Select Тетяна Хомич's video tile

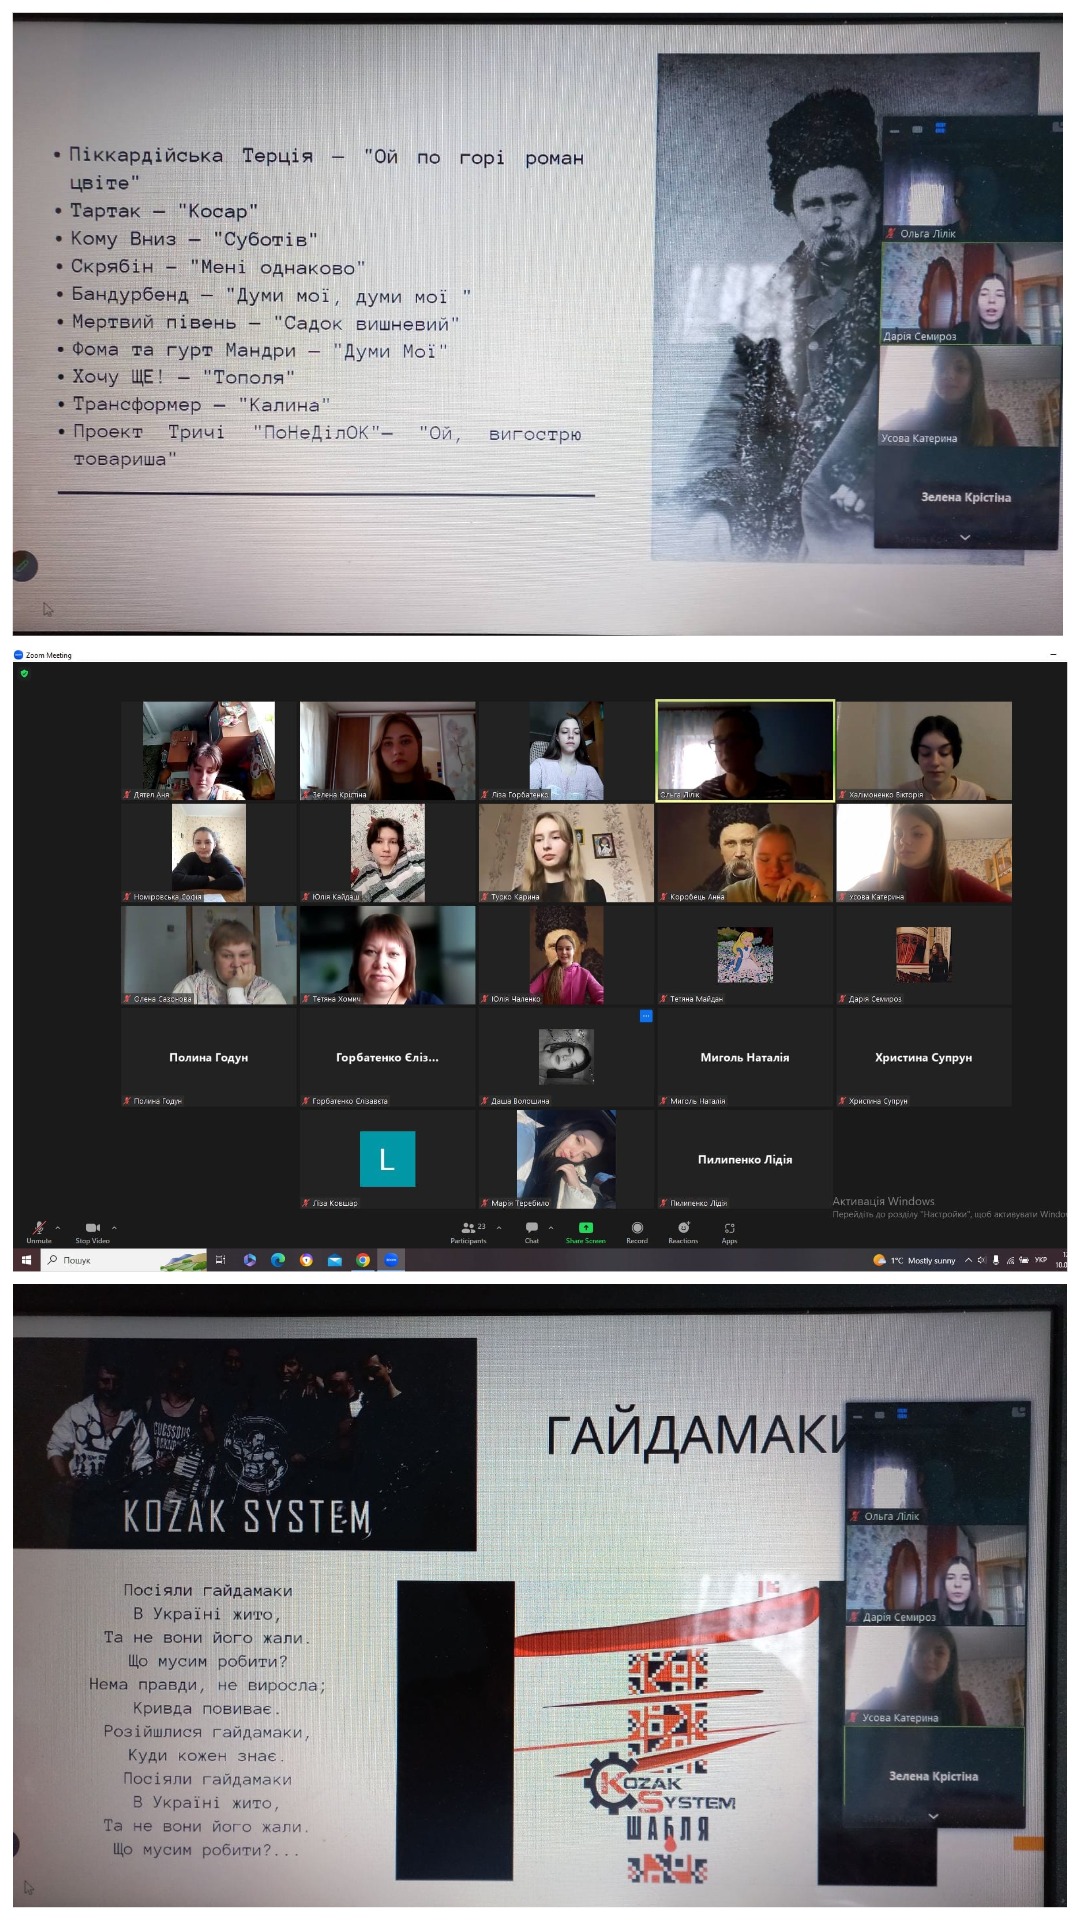[x=387, y=955]
